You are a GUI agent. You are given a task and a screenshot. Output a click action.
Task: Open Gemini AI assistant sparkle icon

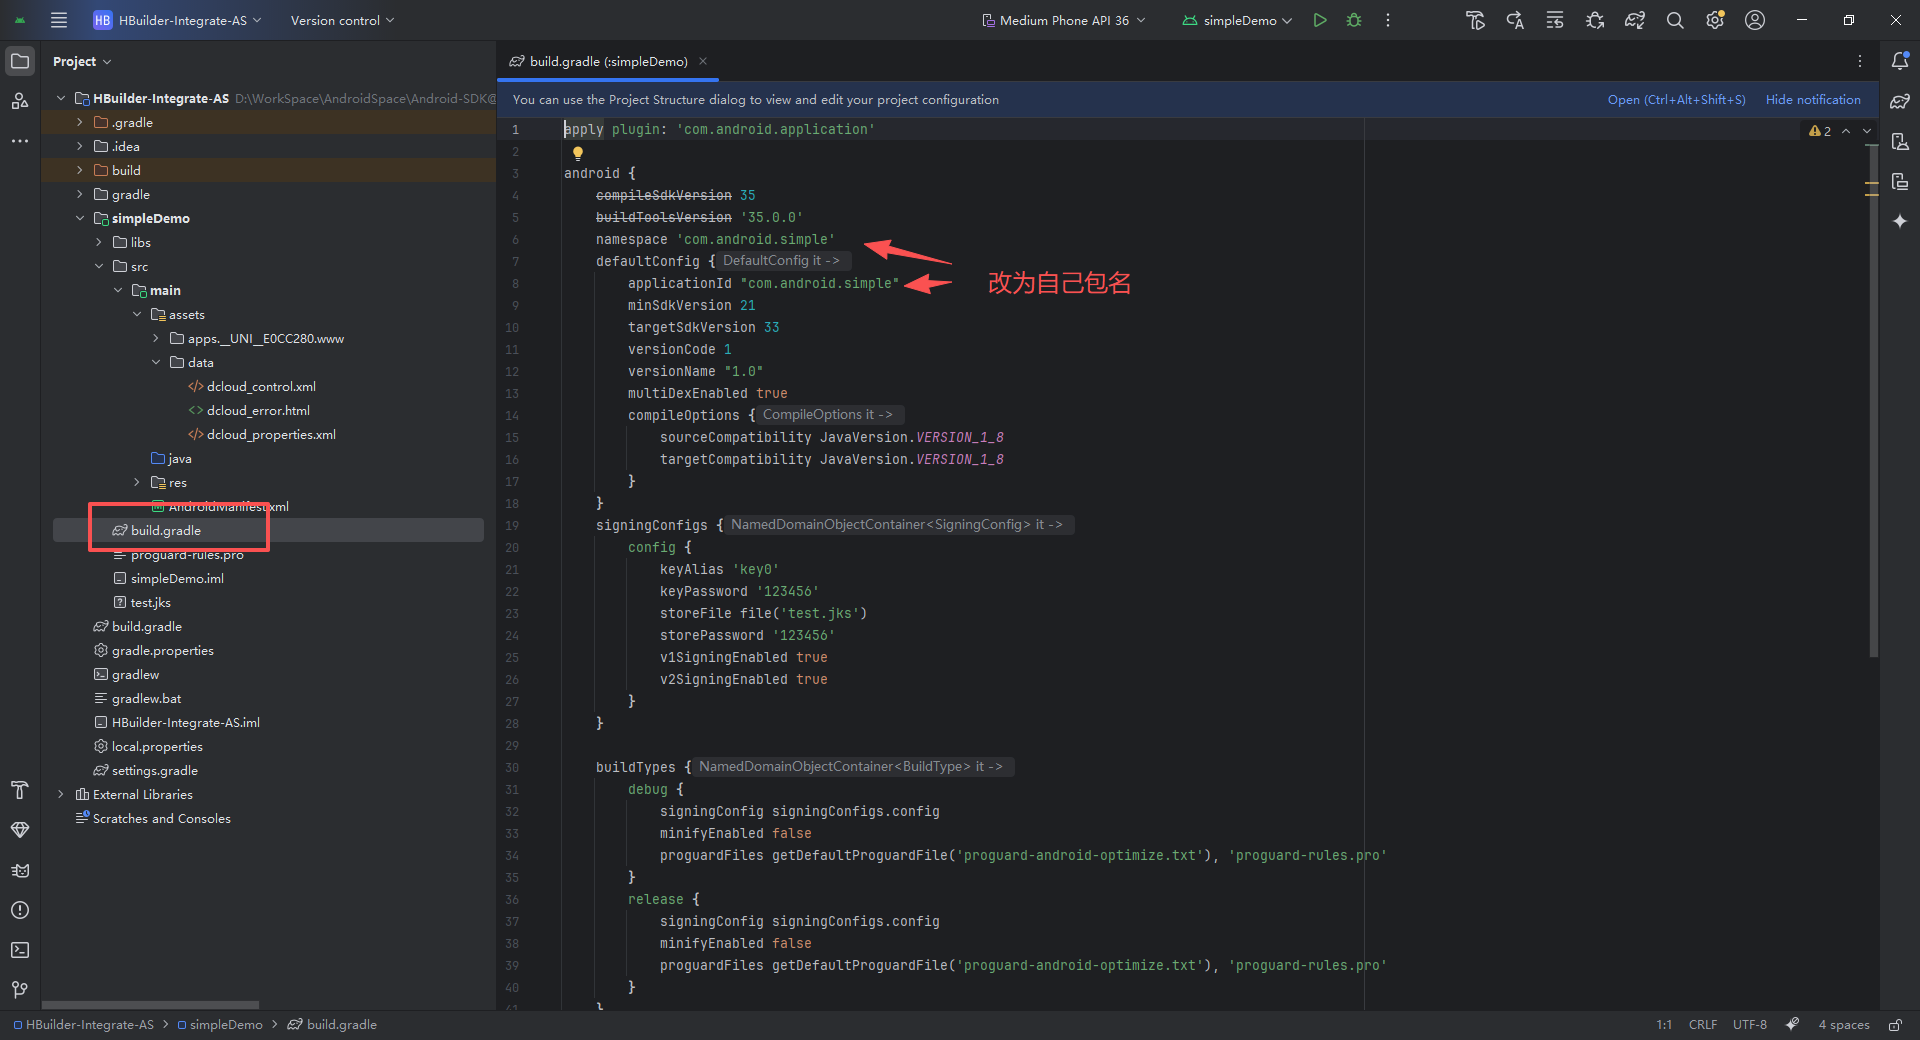pyautogui.click(x=1900, y=221)
